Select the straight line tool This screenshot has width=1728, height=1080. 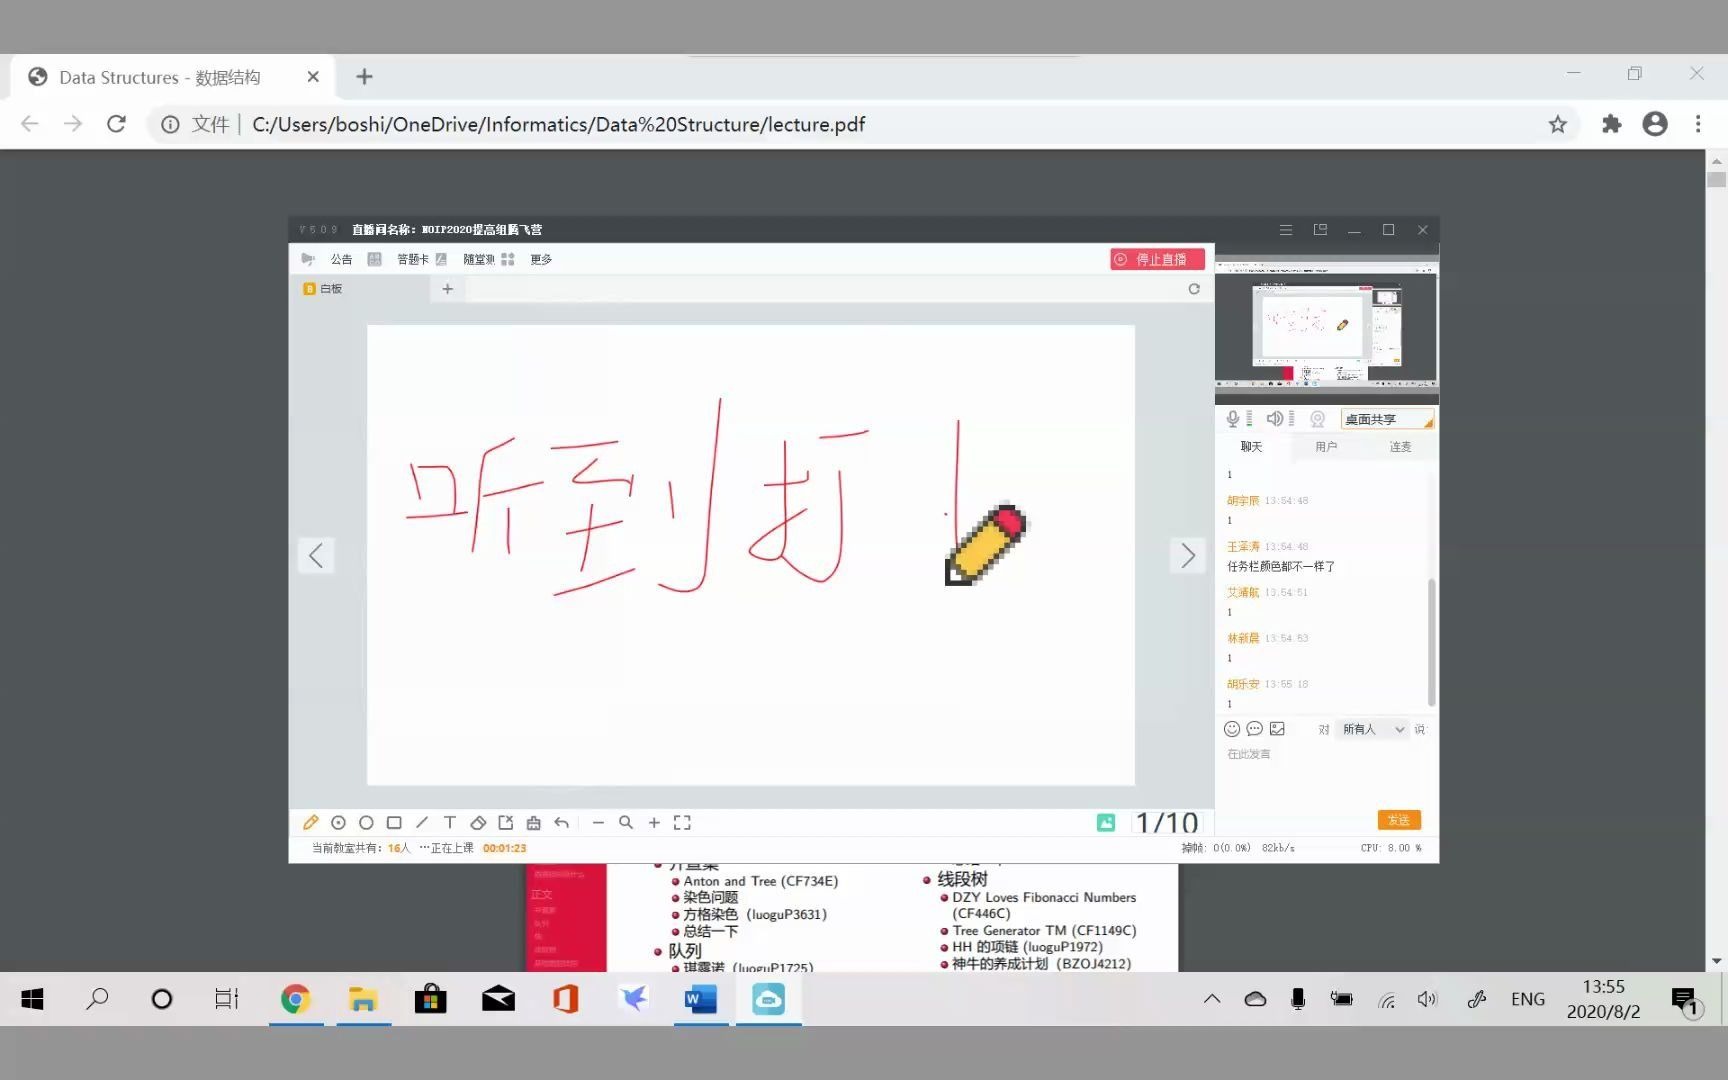click(x=422, y=822)
